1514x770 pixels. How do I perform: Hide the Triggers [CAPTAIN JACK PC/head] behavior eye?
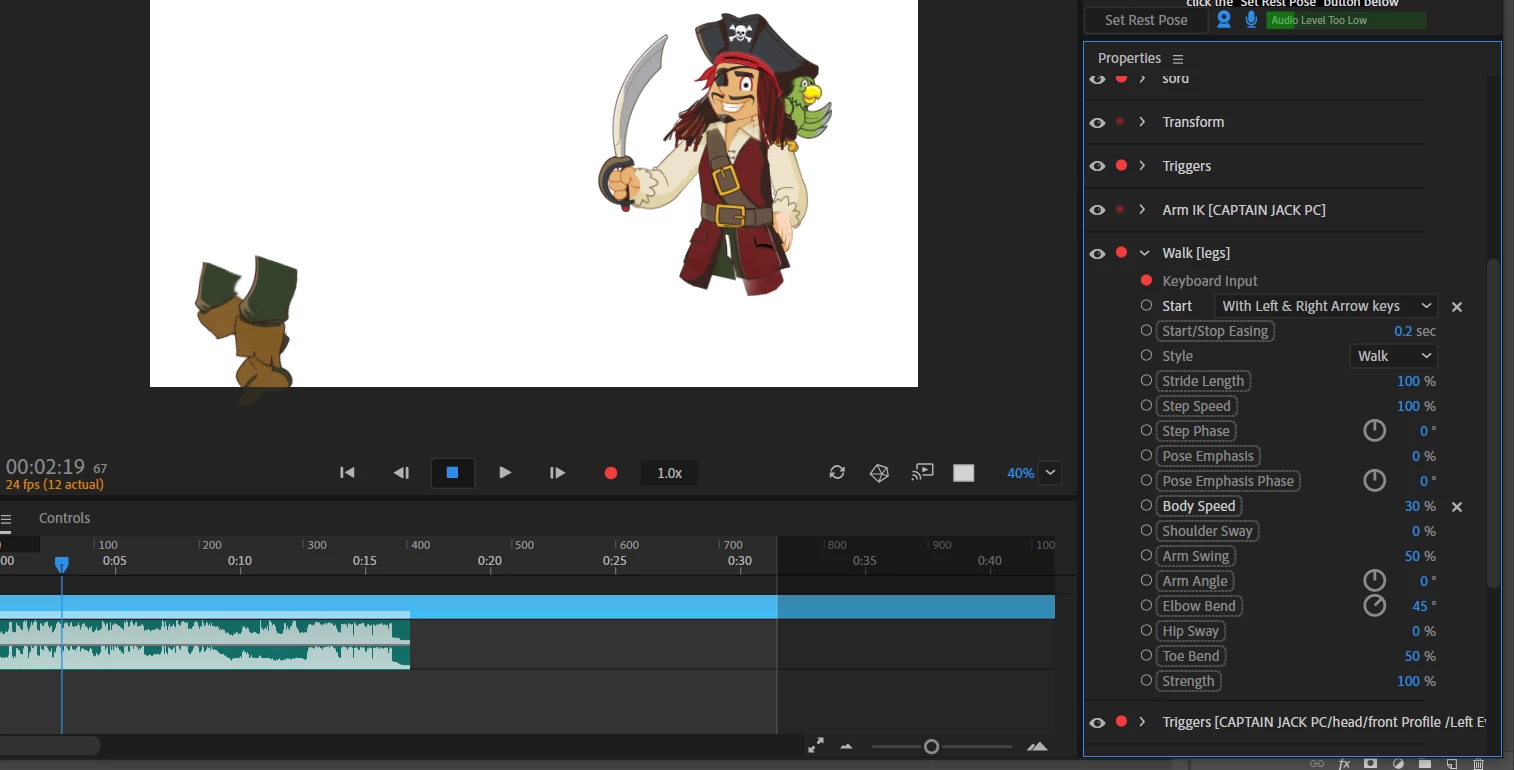1097,722
